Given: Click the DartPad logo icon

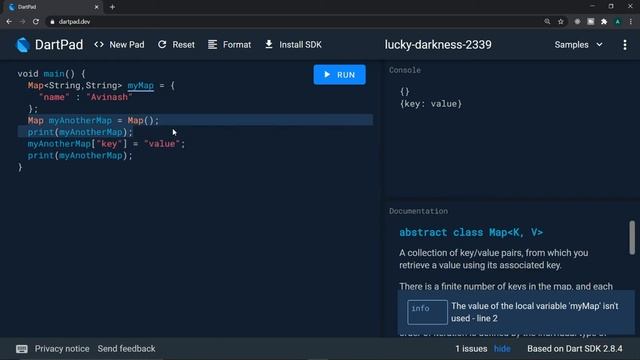Looking at the screenshot, I should point(23,45).
